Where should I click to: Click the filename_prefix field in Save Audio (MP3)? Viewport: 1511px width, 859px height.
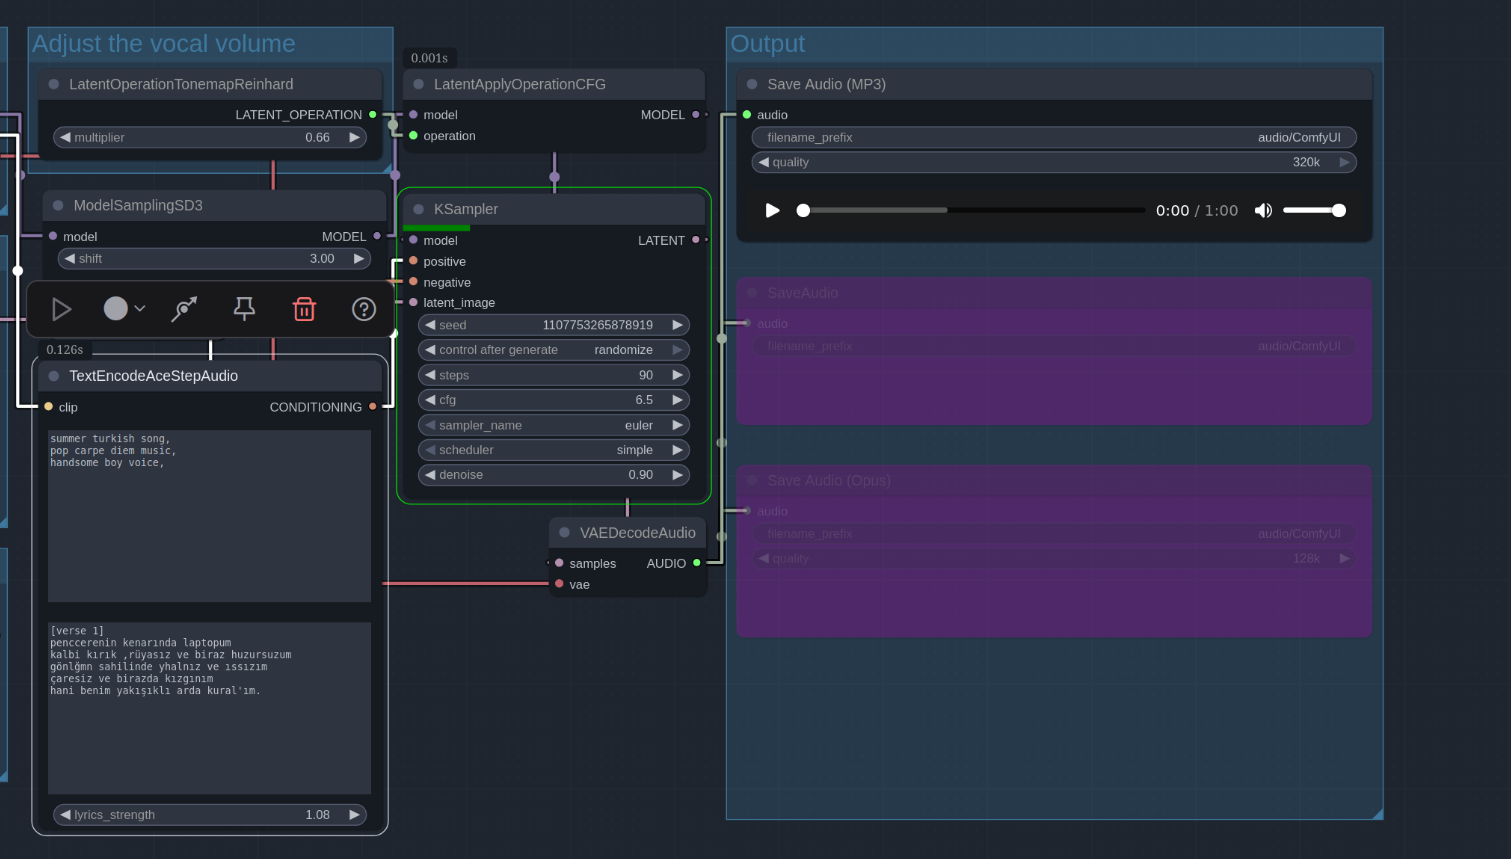pos(1053,138)
